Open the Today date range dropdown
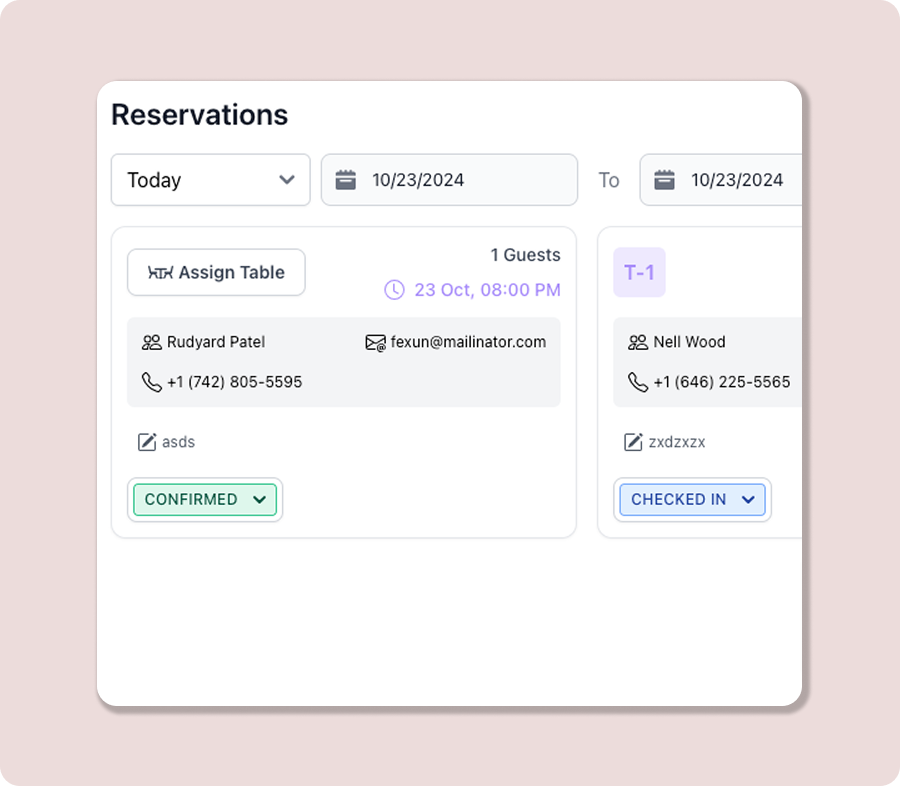 click(x=210, y=180)
